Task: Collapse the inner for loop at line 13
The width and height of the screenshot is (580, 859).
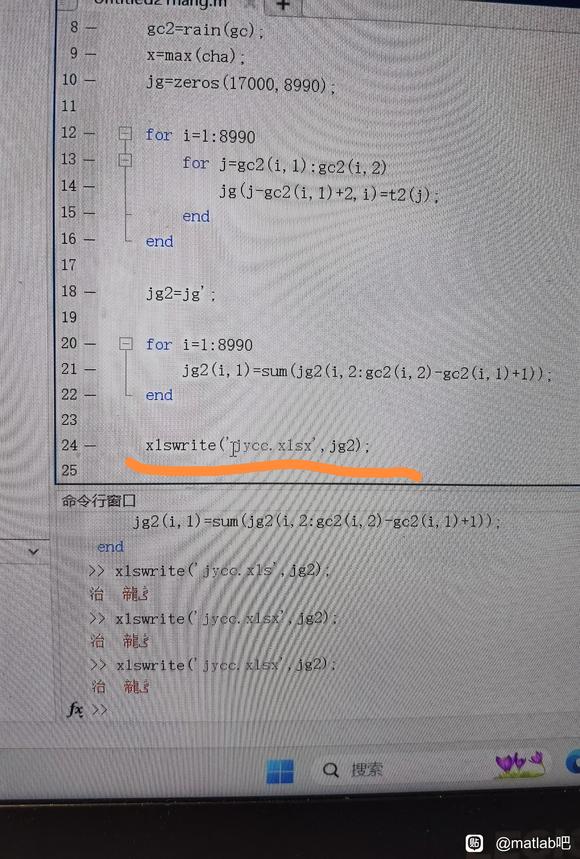Action: click(x=125, y=160)
